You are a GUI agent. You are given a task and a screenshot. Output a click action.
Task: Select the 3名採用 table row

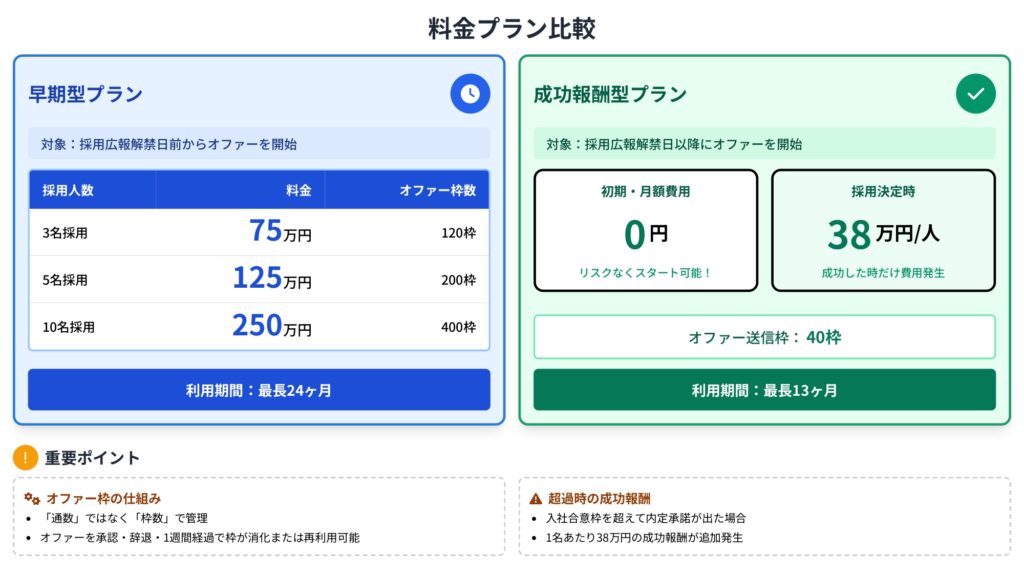click(x=259, y=233)
